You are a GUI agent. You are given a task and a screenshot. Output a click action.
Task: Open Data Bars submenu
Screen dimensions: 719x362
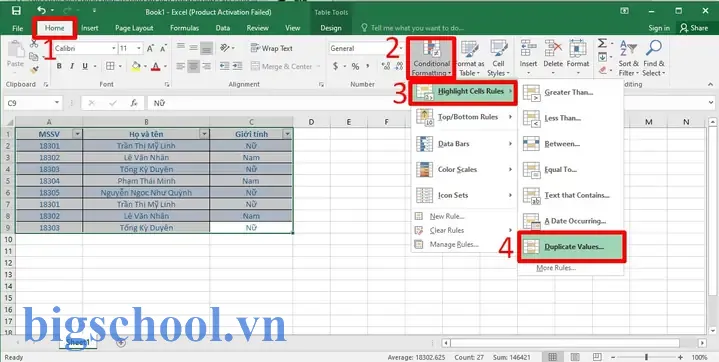click(x=464, y=144)
